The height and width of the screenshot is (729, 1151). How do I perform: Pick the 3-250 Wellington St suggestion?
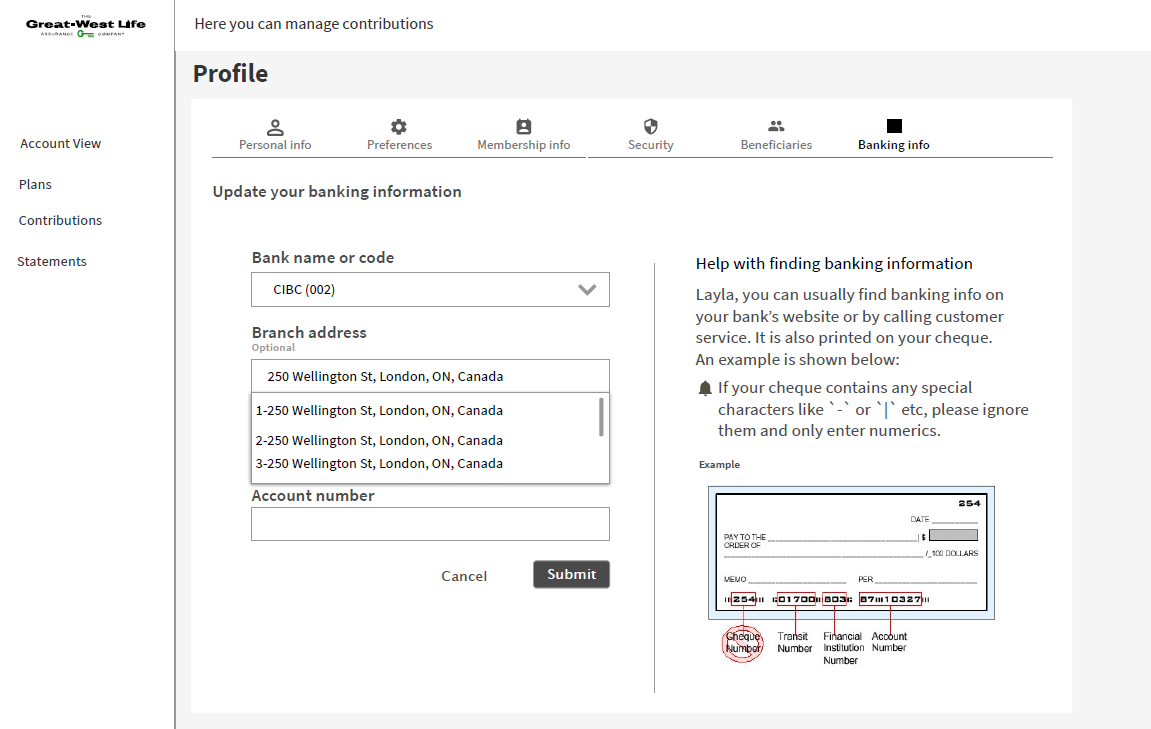coord(379,463)
